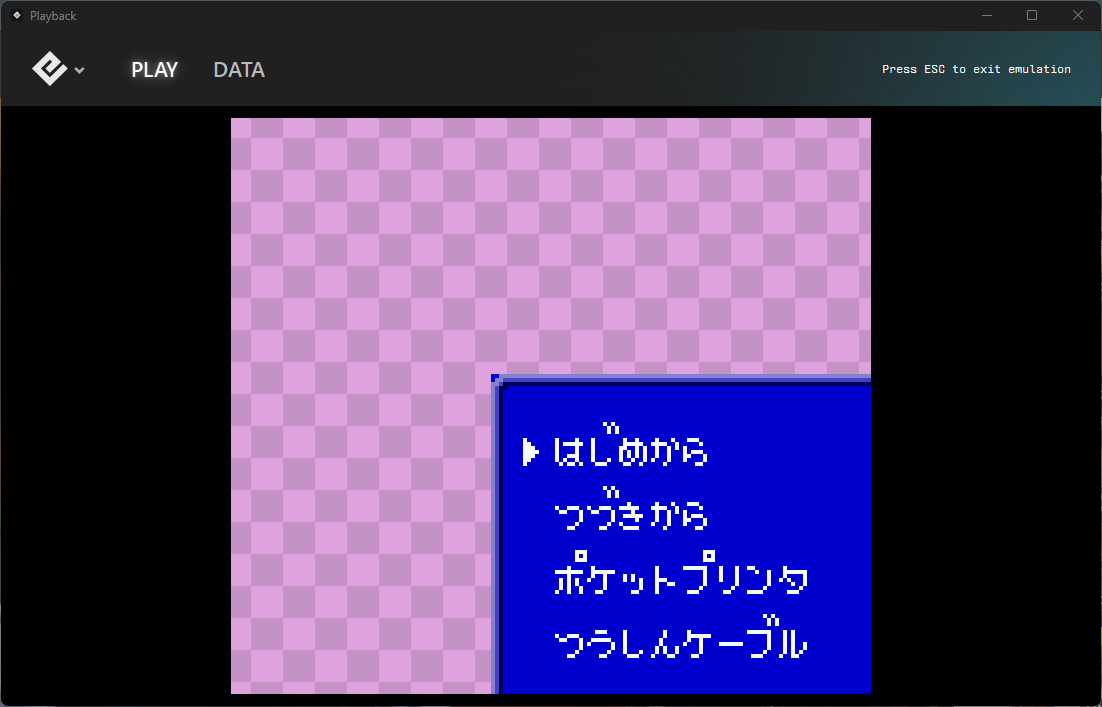The image size is (1102, 707).
Task: Click the black area right of game screen
Action: (x=985, y=400)
